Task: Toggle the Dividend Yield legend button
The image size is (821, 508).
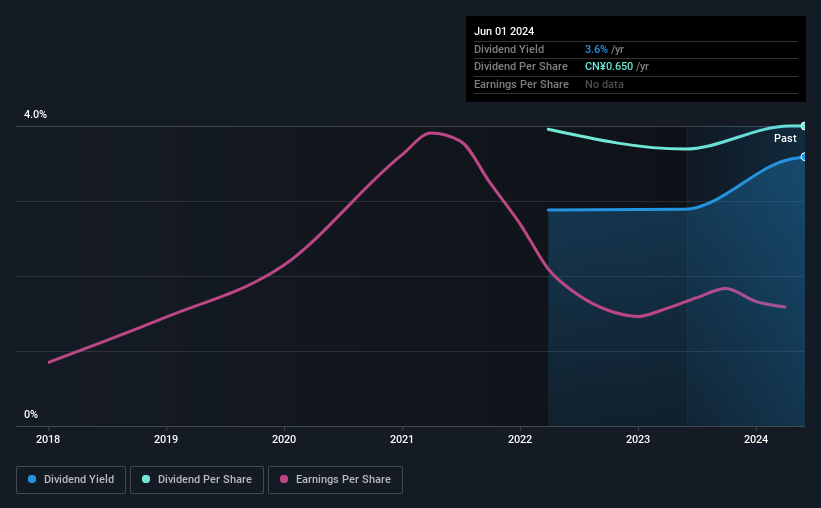Action: (71, 480)
